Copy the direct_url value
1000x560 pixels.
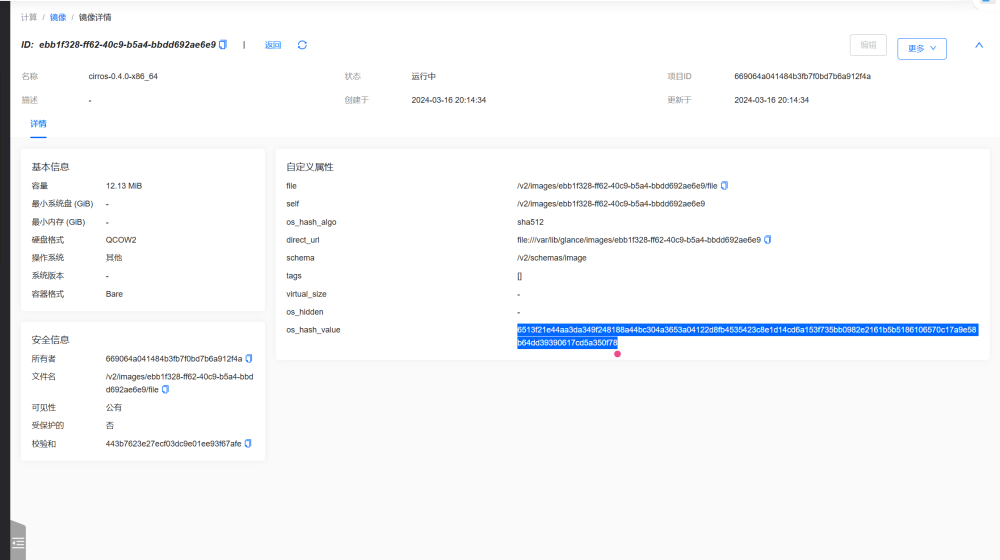click(767, 240)
